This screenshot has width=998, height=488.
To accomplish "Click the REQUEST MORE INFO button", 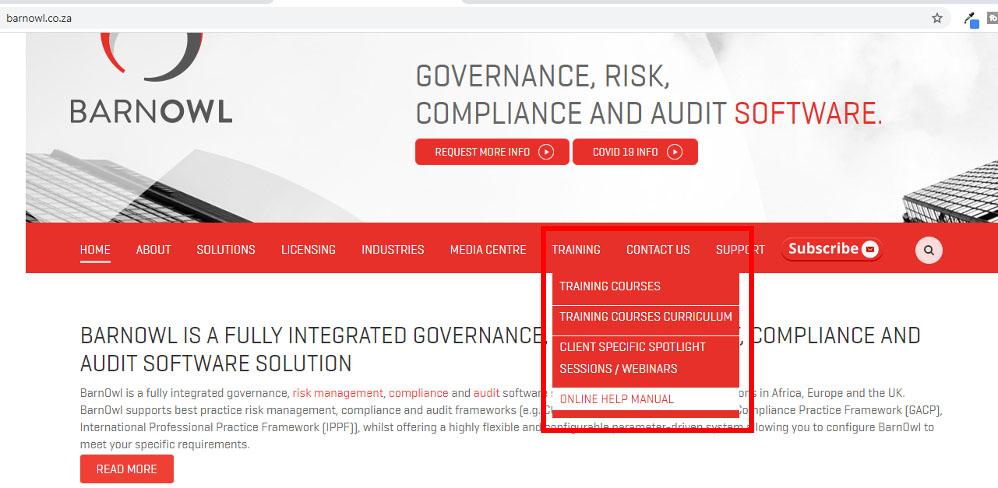I will (x=492, y=152).
